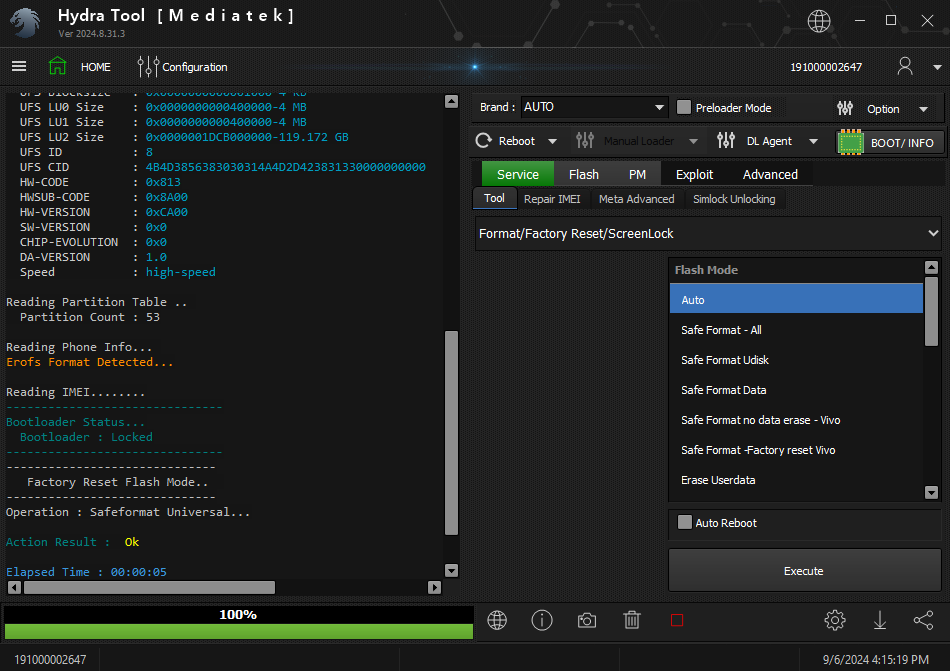The image size is (950, 671).
Task: Click log scroll down arrow
Action: coord(451,570)
